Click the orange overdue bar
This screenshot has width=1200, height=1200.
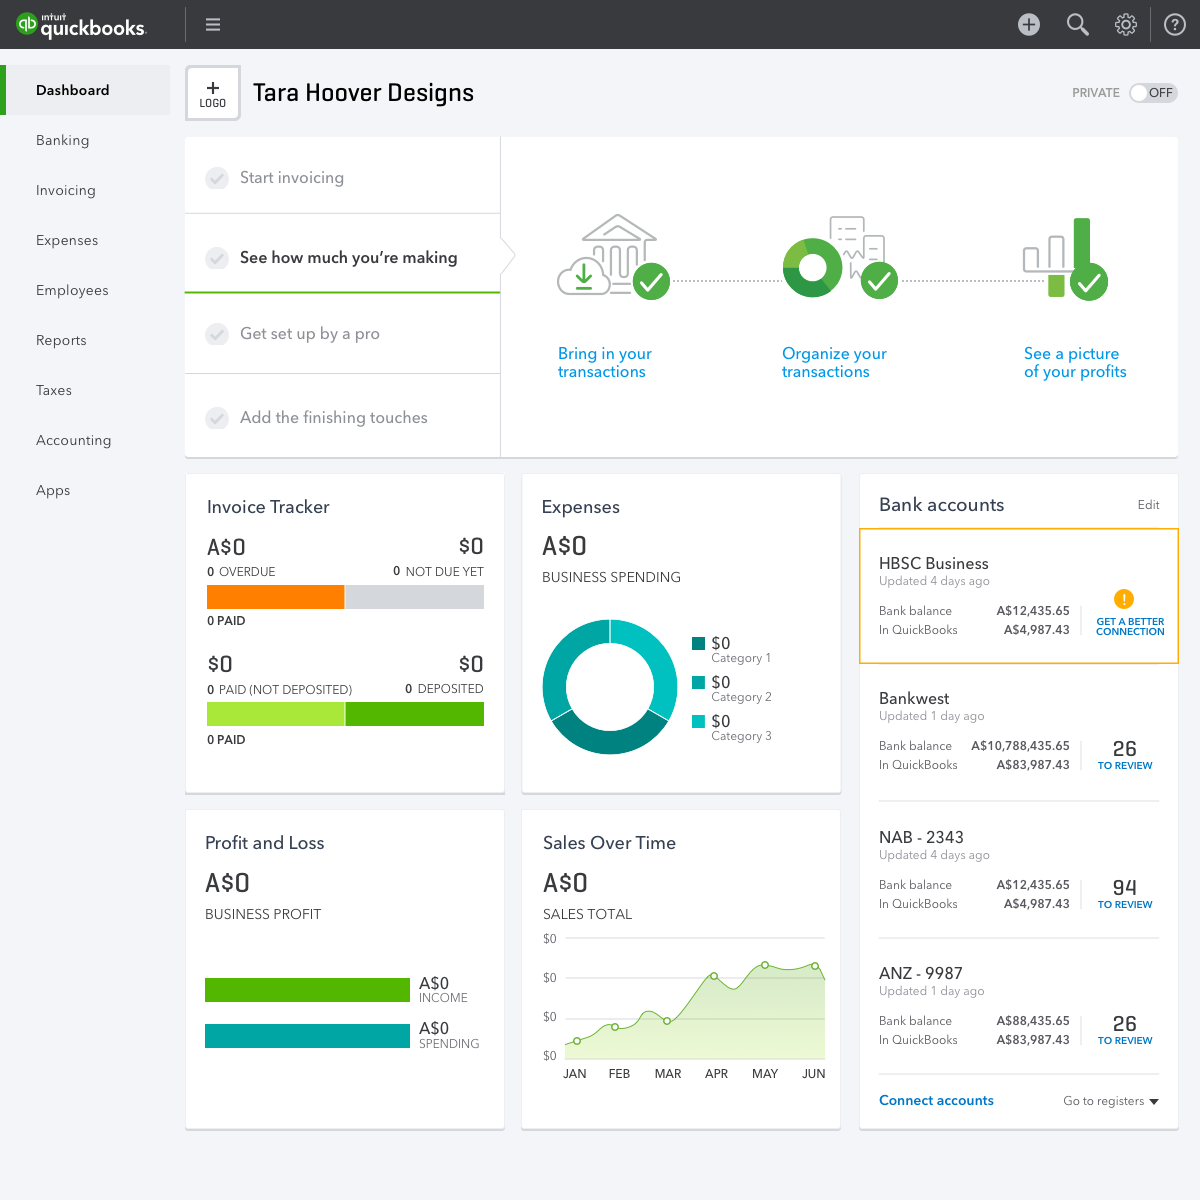[x=275, y=597]
